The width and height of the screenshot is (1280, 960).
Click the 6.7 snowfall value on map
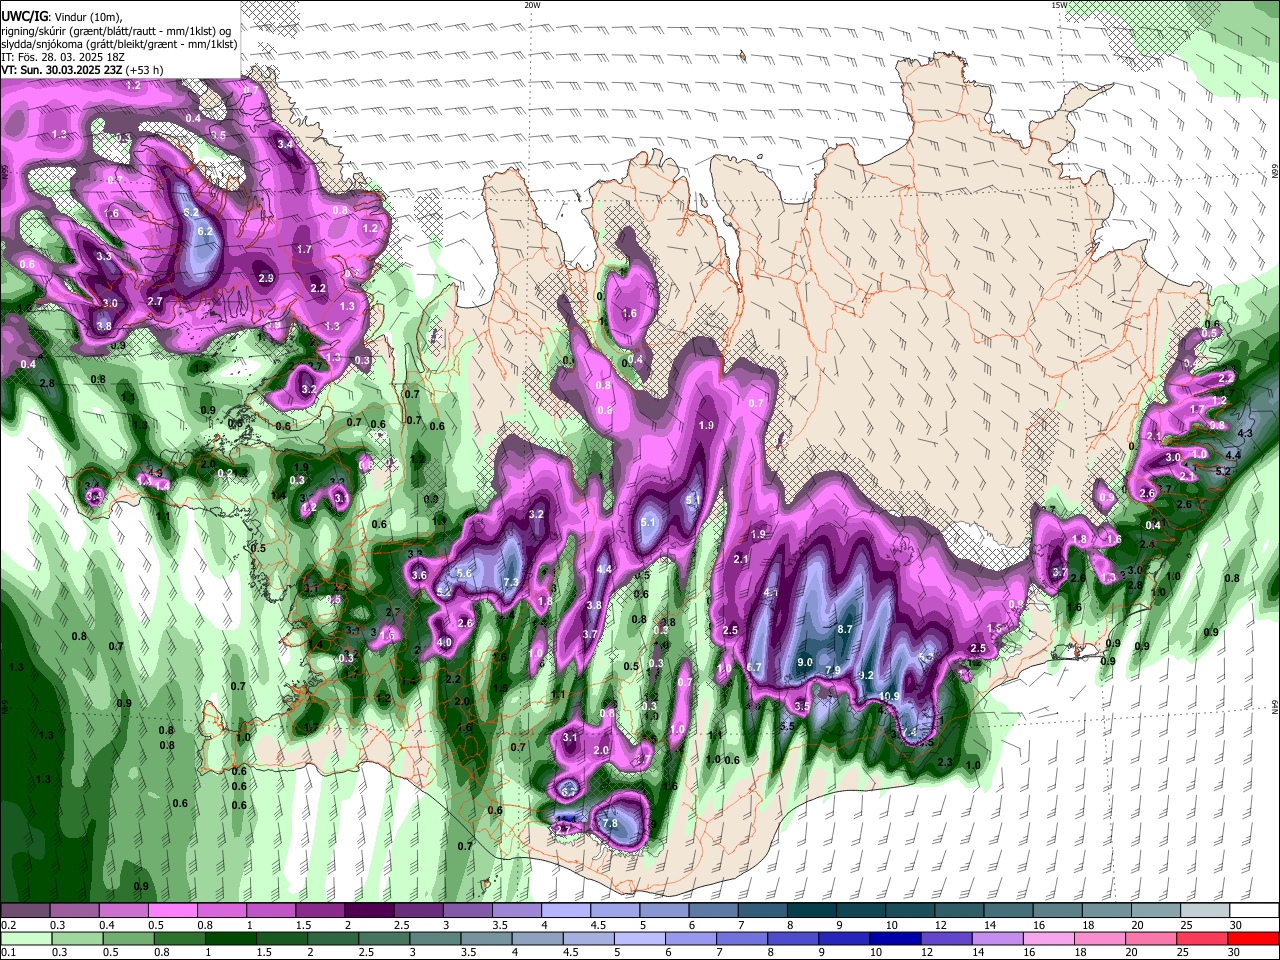coord(755,667)
